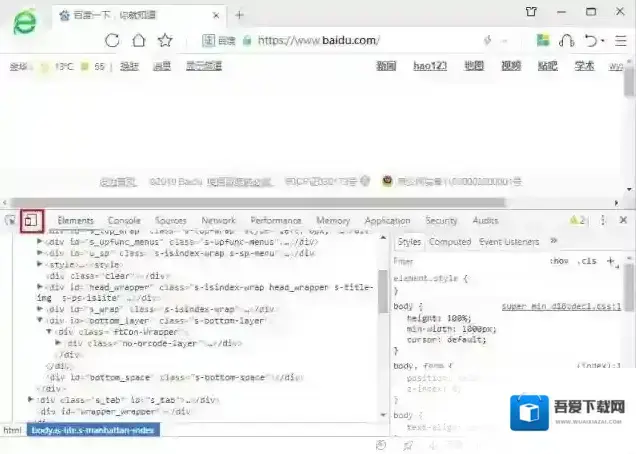Expand the s_tab div node
The height and width of the screenshot is (454, 636).
(31, 399)
